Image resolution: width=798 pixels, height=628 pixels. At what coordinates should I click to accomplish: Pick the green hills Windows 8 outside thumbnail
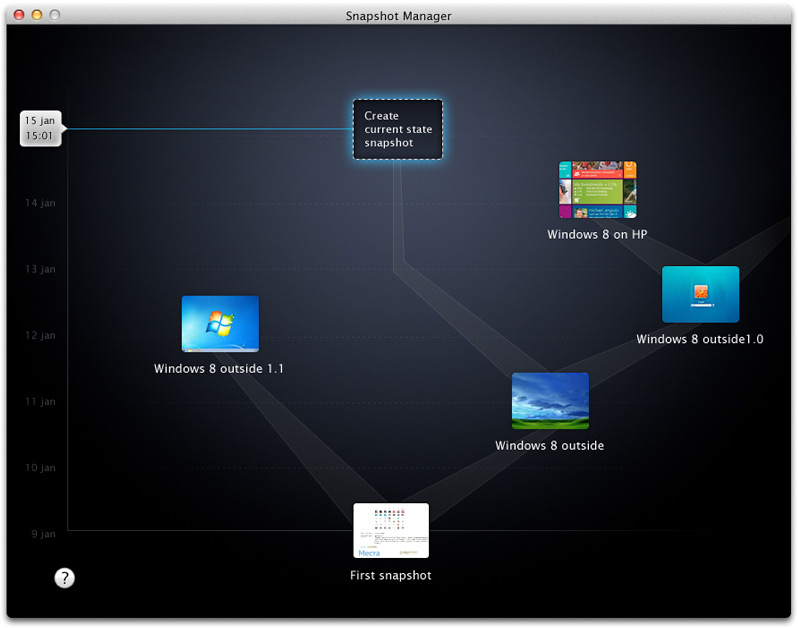550,401
